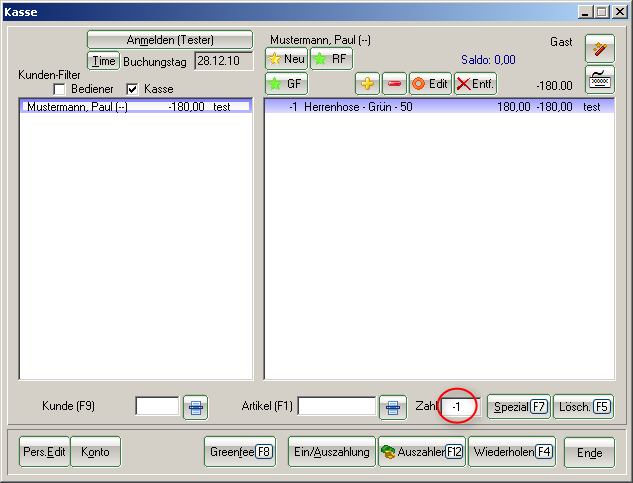Select item row Herrenhose - Grün - 50
The width and height of the screenshot is (633, 483).
[x=440, y=107]
